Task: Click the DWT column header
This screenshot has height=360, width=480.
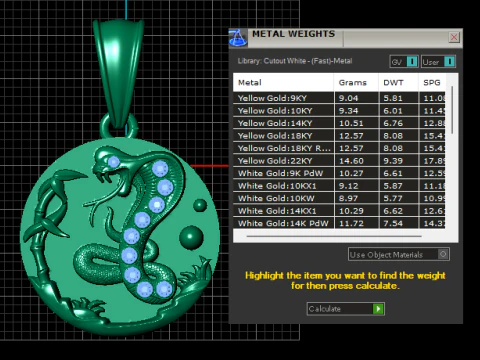Action: pyautogui.click(x=398, y=83)
